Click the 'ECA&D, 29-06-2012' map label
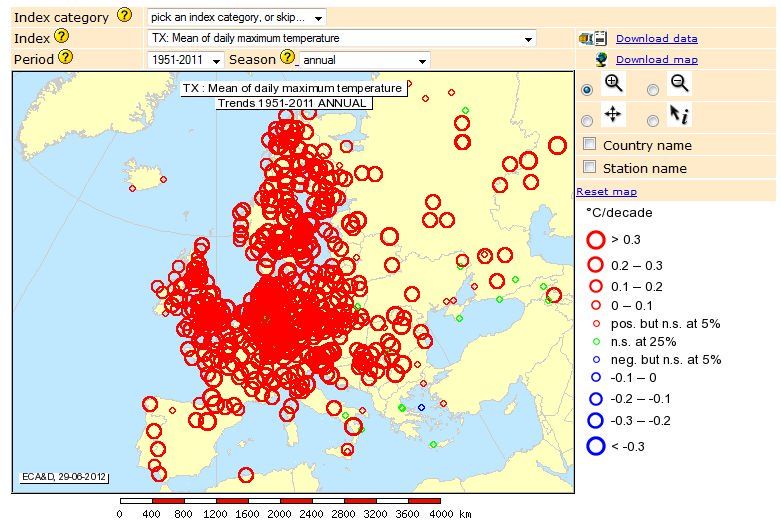The image size is (781, 525). pyautogui.click(x=64, y=477)
